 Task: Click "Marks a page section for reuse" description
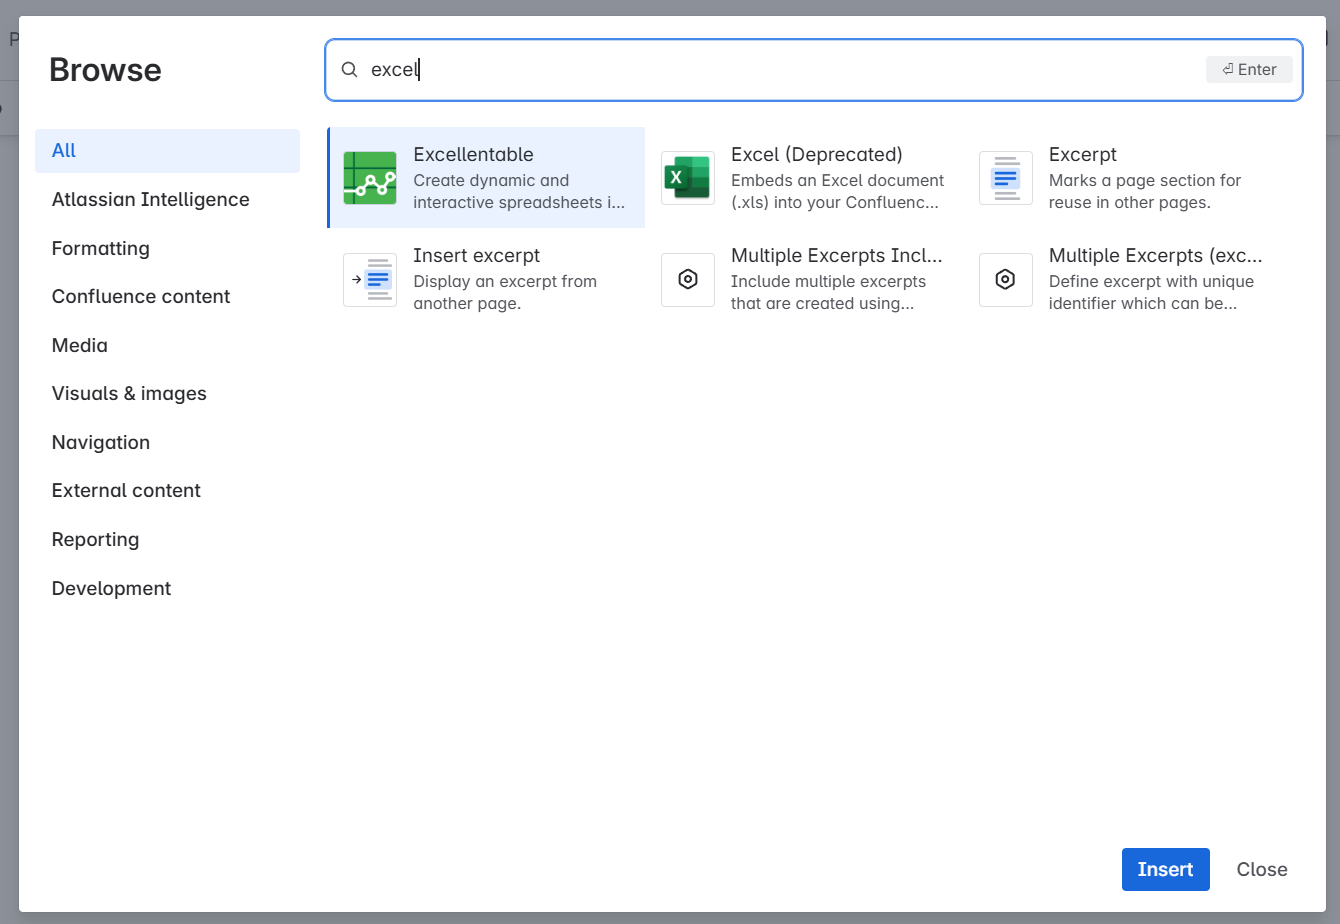point(1145,191)
